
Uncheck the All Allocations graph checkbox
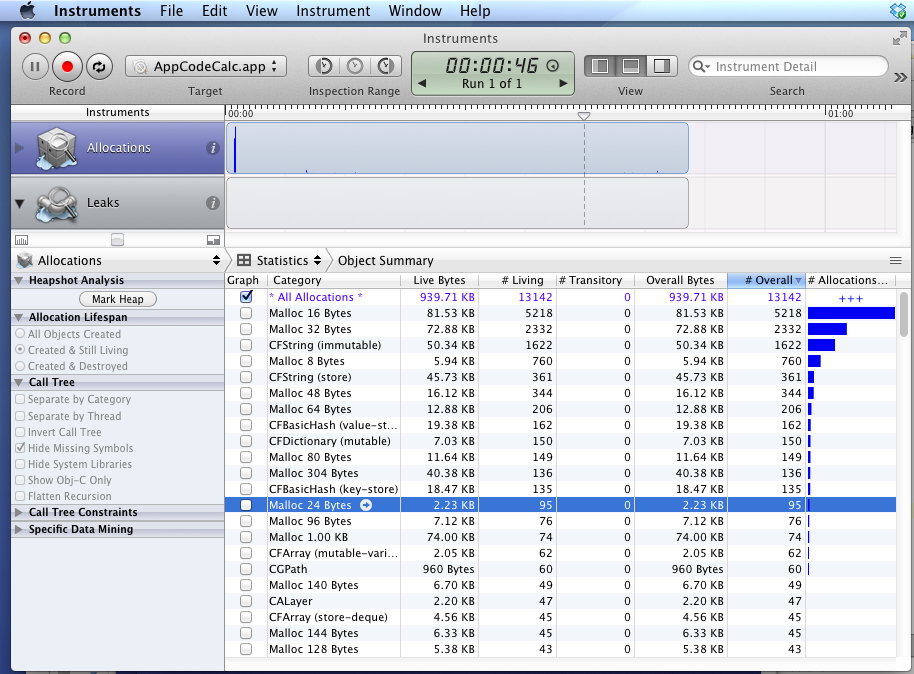[x=246, y=297]
